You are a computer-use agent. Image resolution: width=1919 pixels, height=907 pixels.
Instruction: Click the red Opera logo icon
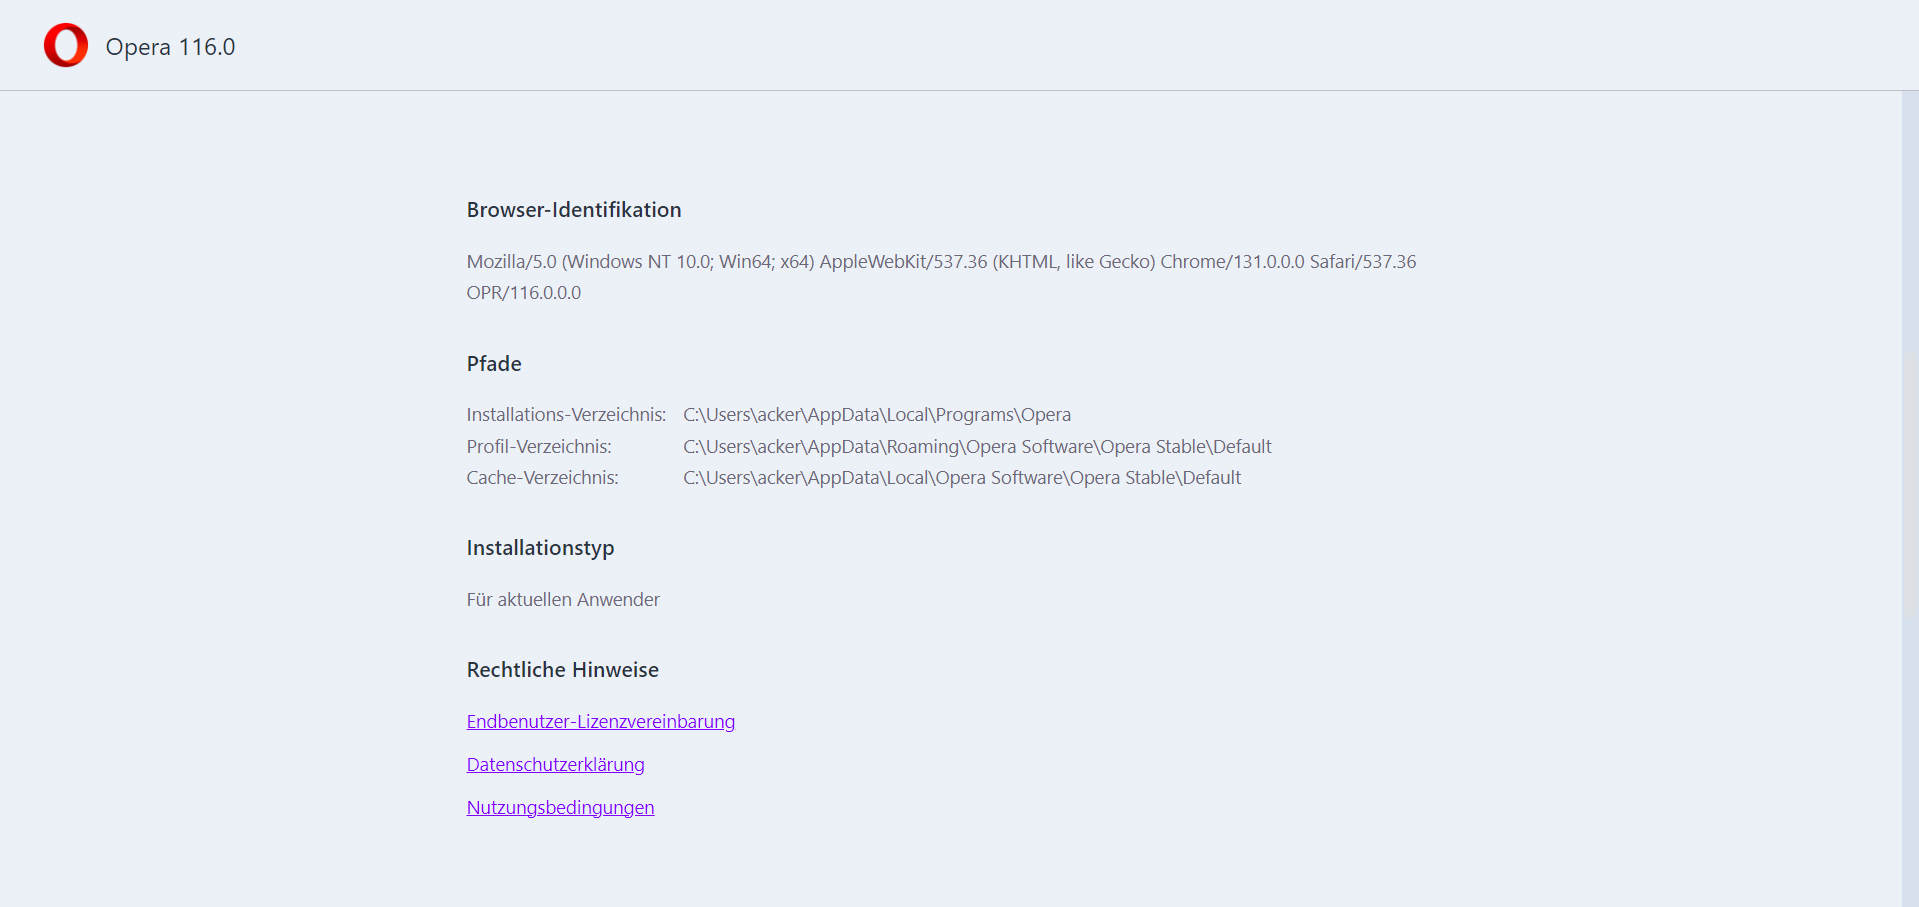(x=66, y=46)
